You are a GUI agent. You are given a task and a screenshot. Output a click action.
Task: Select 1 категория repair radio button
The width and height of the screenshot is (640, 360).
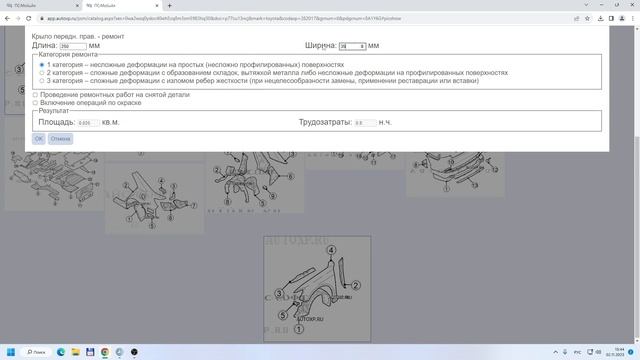[42, 65]
